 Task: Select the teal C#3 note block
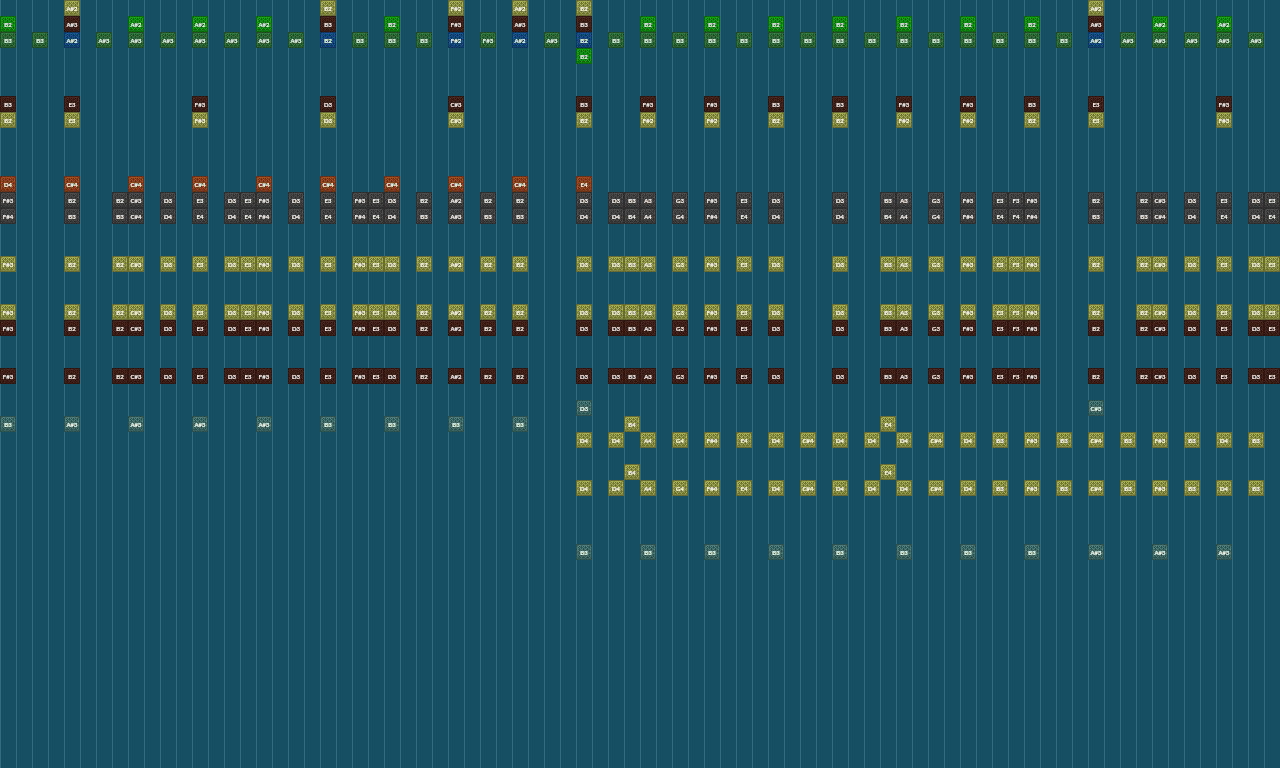pyautogui.click(x=1096, y=408)
